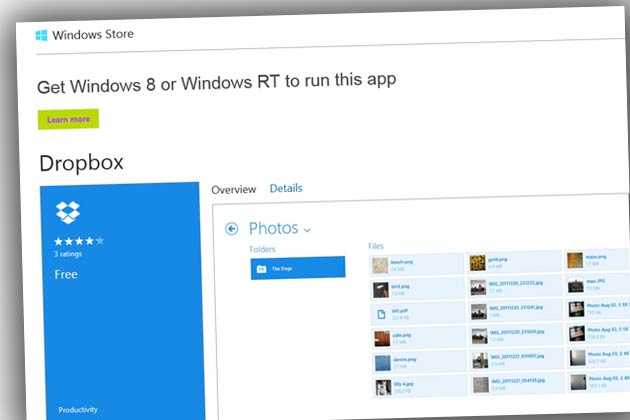Expand the Photos dropdown chevron
630x420 pixels.
pos(307,230)
